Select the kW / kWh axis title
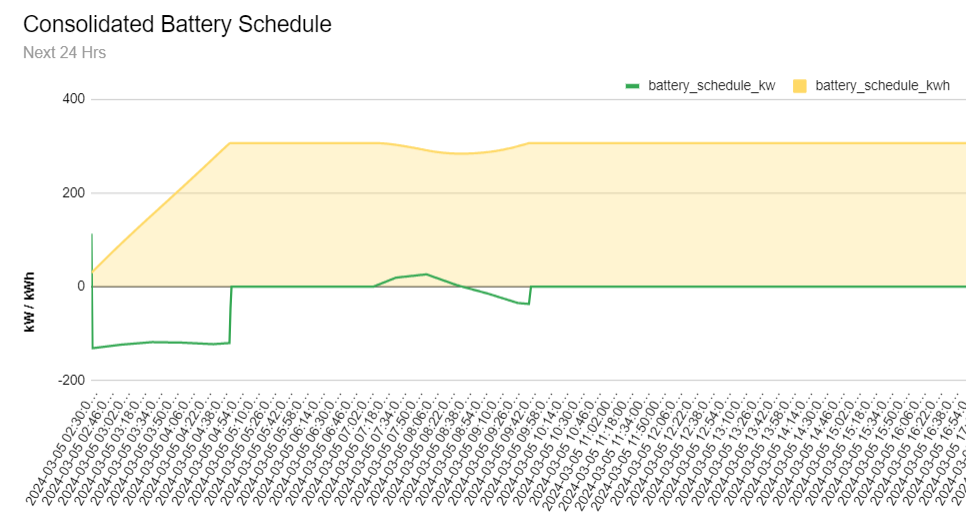 [x=29, y=302]
